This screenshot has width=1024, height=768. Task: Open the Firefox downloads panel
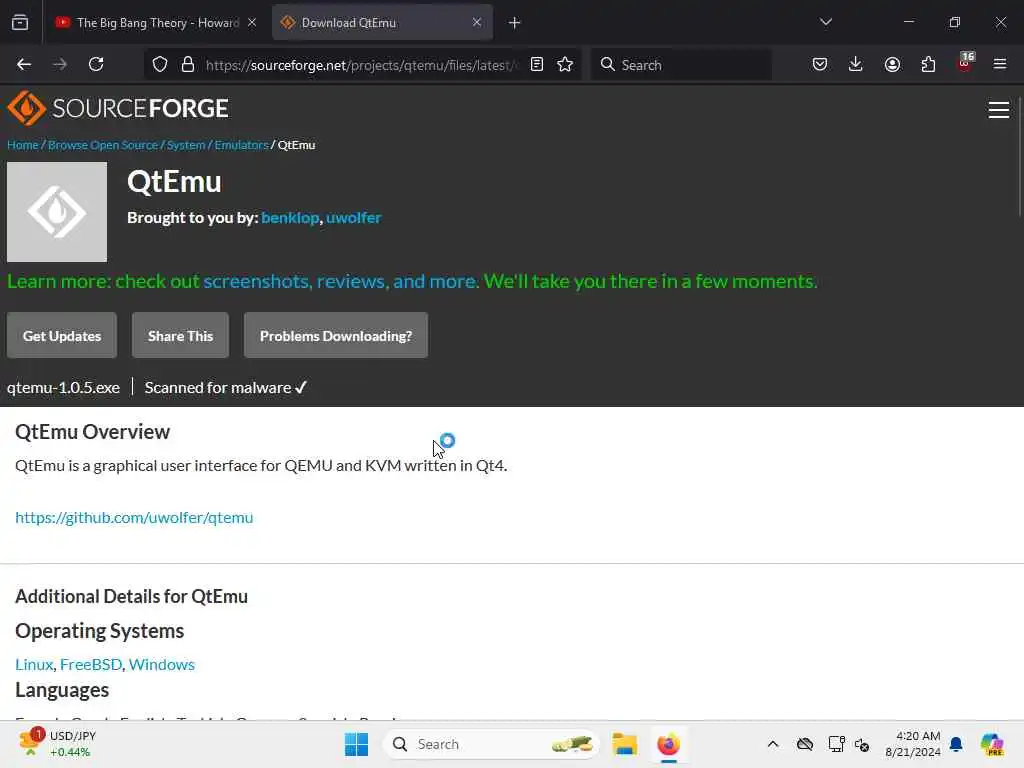pos(856,64)
